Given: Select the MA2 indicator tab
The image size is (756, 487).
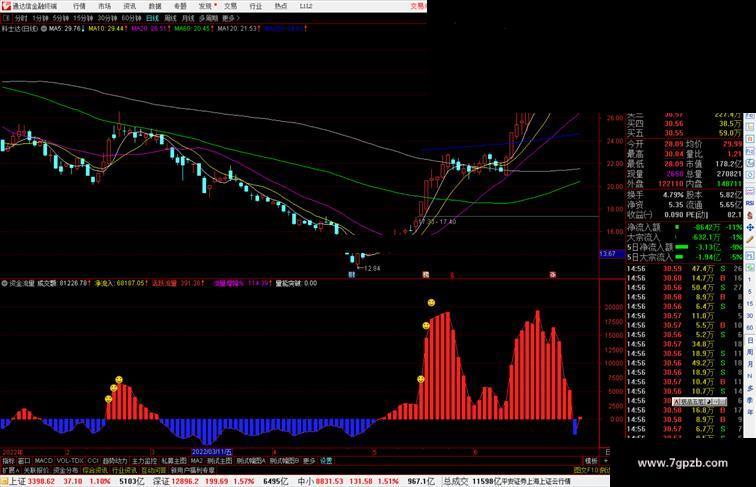Looking at the screenshot, I should [x=197, y=461].
